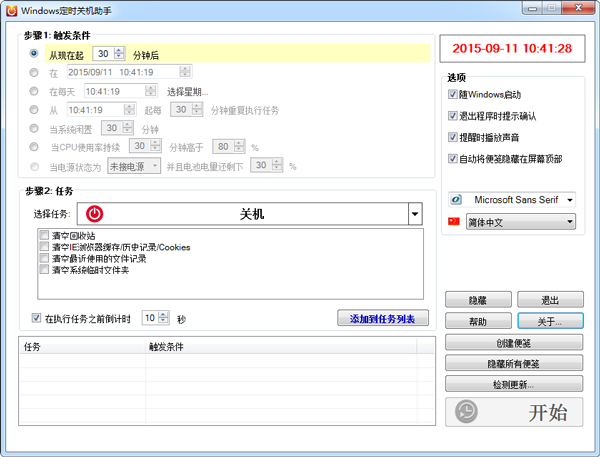Toggle 提醒时播放声音 checkbox
This screenshot has width=600, height=457.
click(453, 137)
